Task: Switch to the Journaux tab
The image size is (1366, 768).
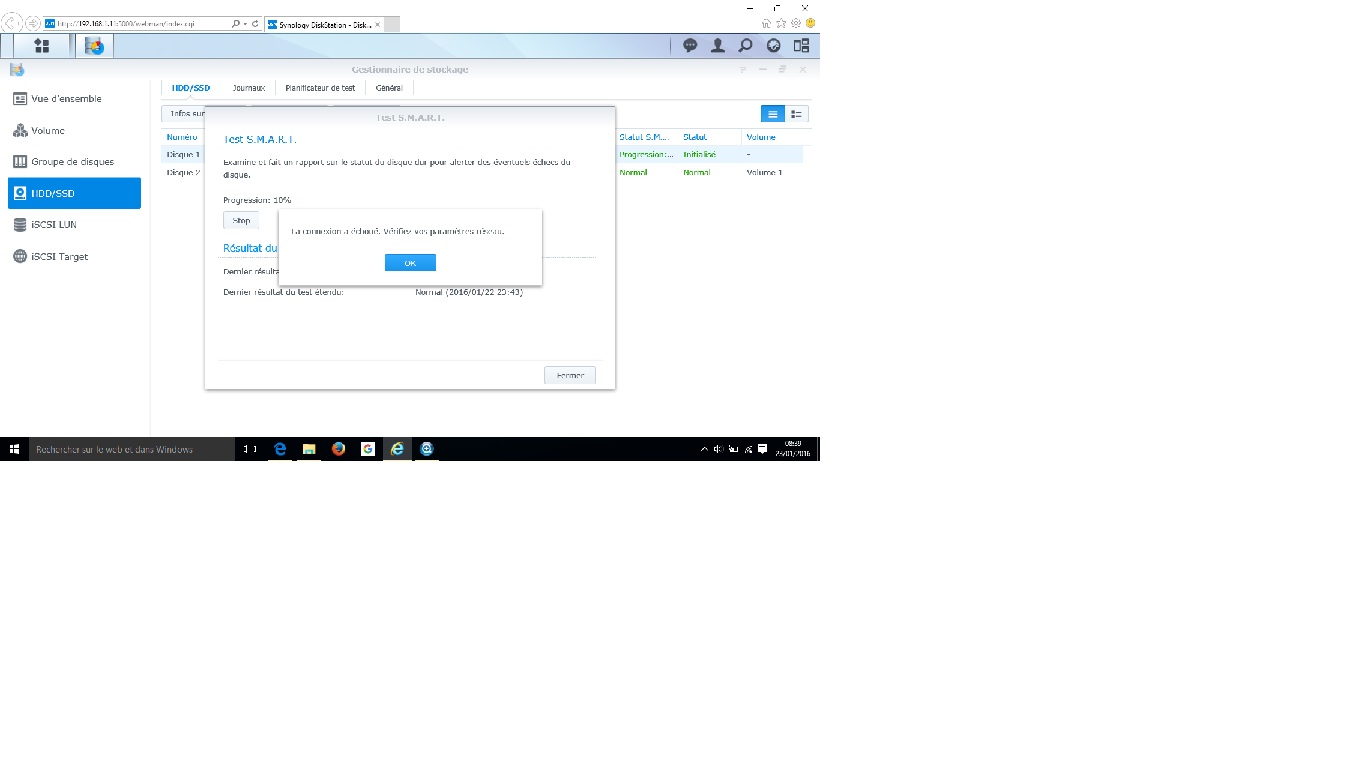Action: (x=249, y=88)
